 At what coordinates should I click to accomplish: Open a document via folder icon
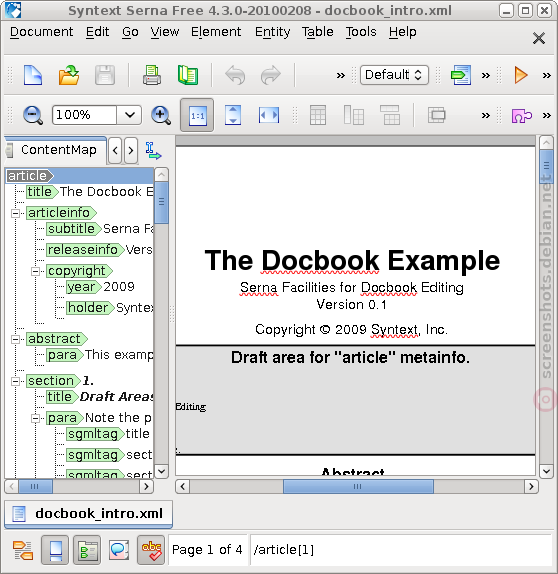point(69,75)
